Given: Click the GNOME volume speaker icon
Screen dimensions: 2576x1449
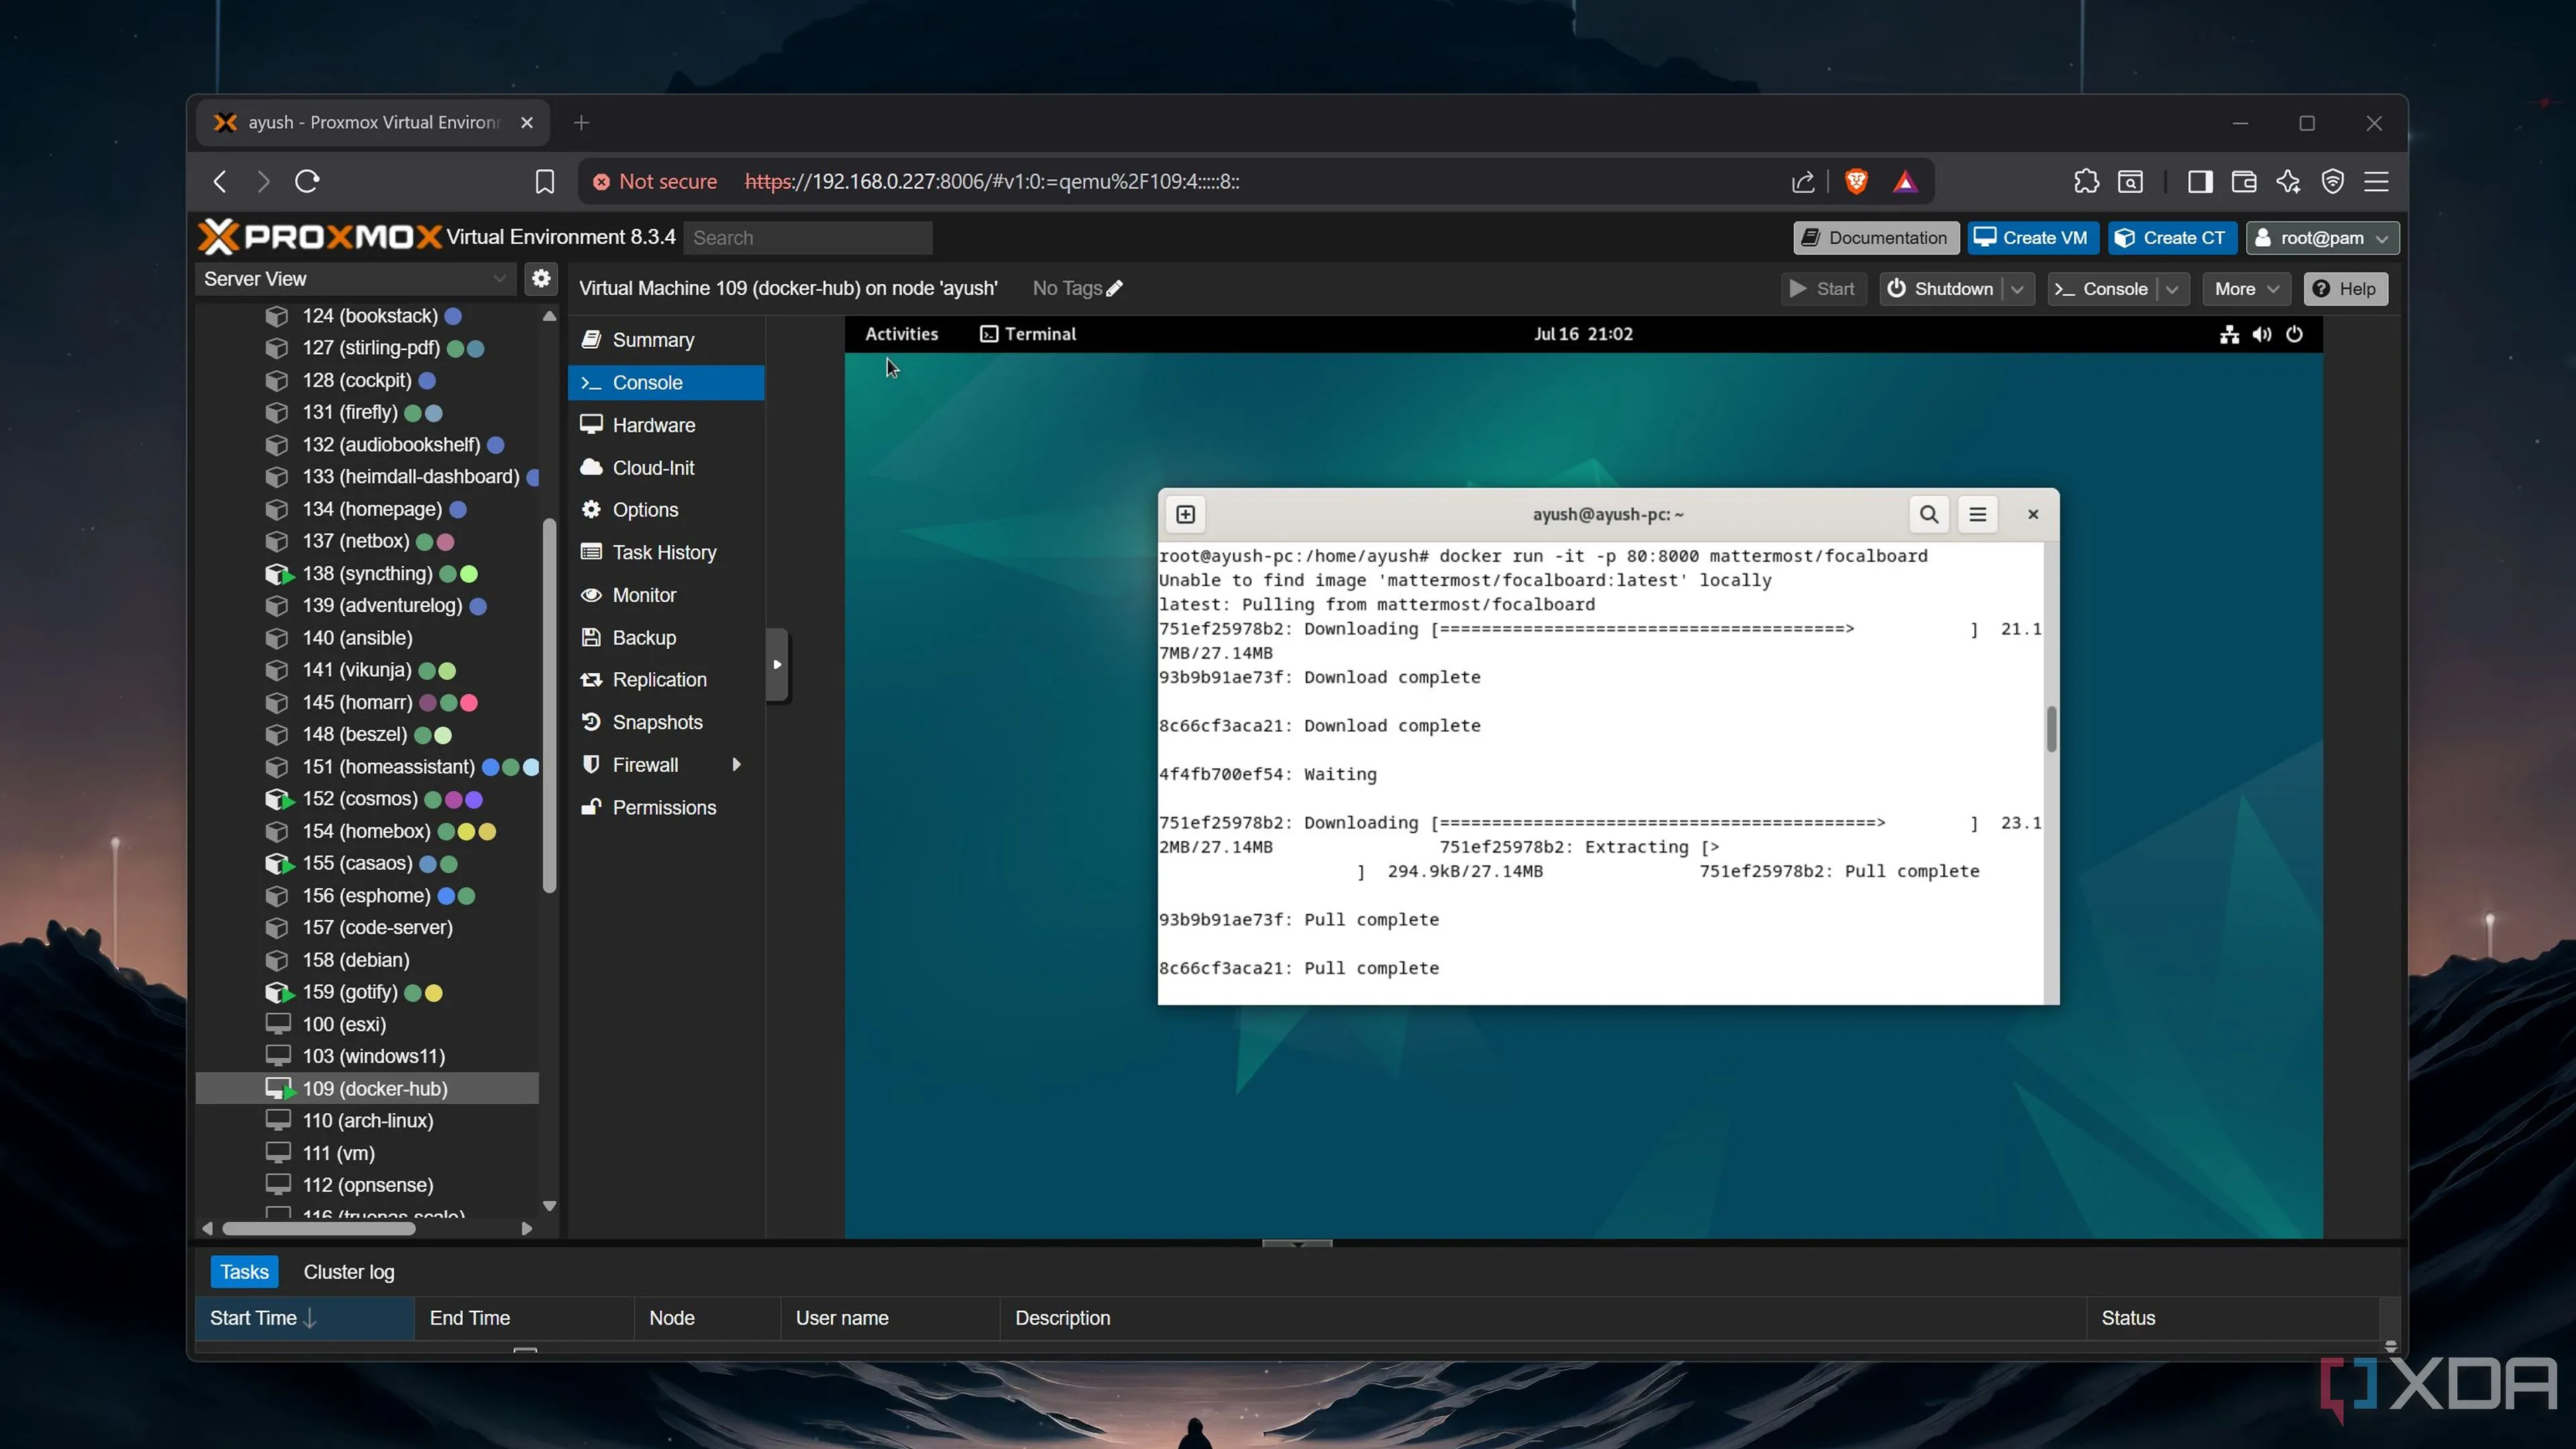Looking at the screenshot, I should (x=2261, y=334).
